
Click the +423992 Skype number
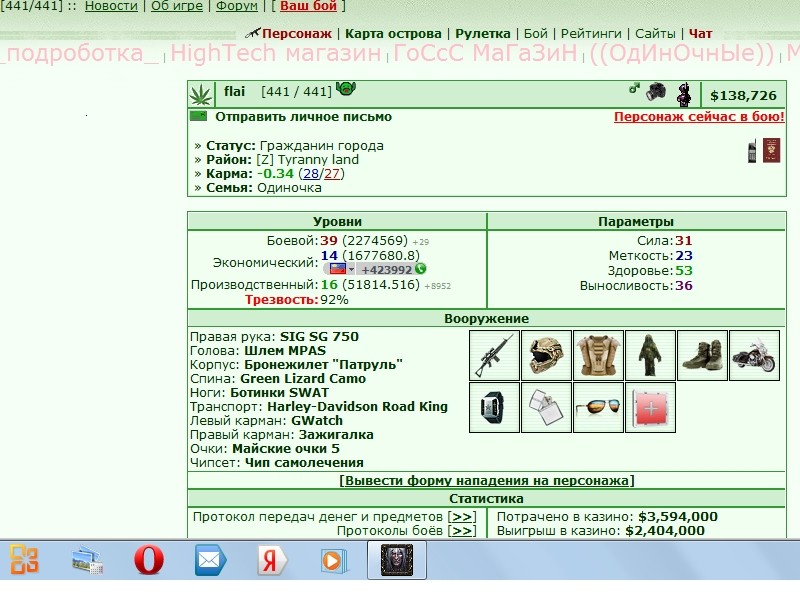386,269
